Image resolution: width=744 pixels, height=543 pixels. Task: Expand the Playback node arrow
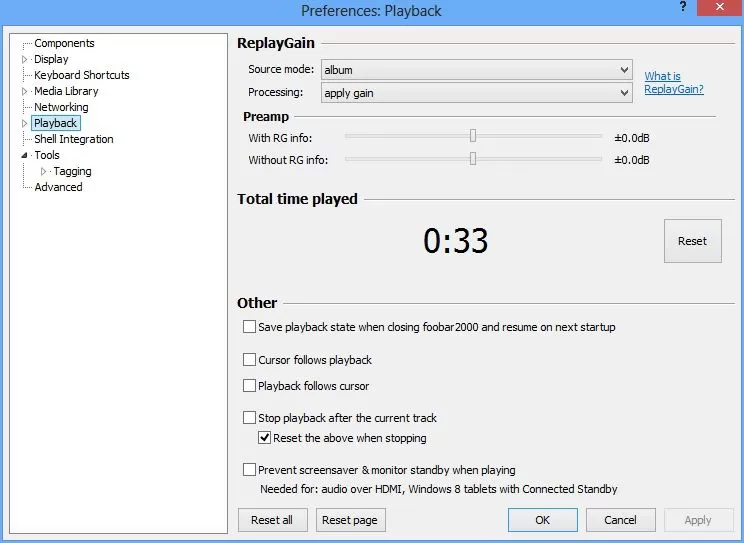[x=25, y=123]
